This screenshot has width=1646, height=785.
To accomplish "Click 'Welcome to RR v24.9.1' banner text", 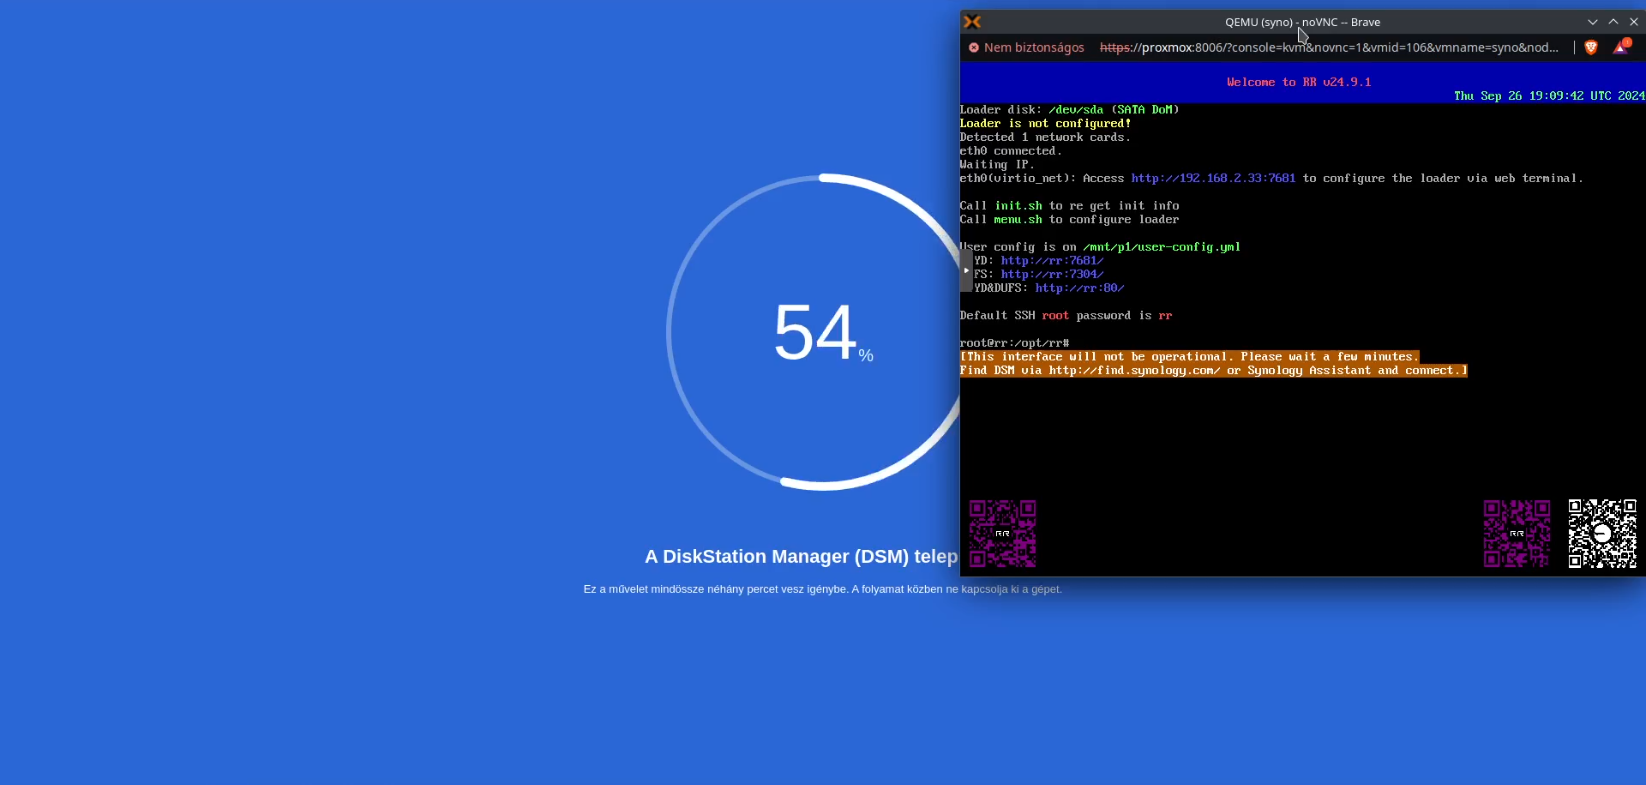I will [x=1299, y=82].
